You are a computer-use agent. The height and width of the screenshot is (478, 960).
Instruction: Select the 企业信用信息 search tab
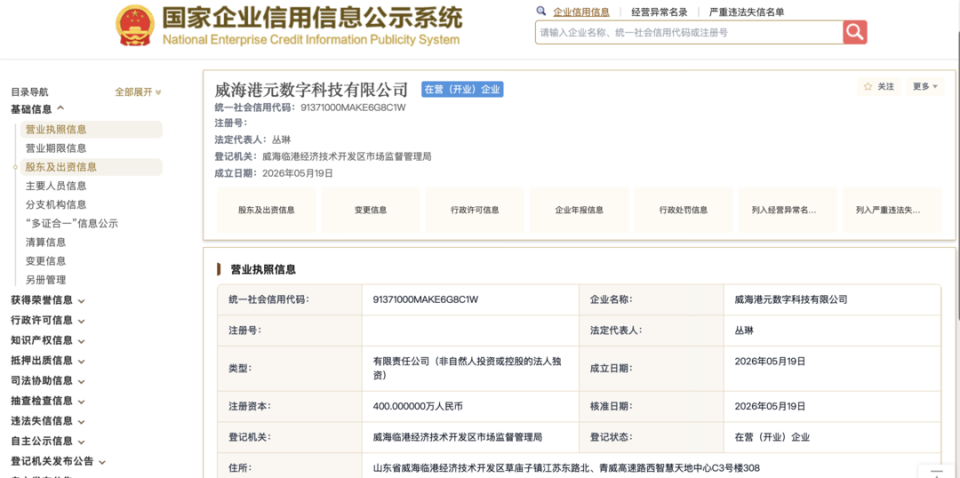click(581, 12)
